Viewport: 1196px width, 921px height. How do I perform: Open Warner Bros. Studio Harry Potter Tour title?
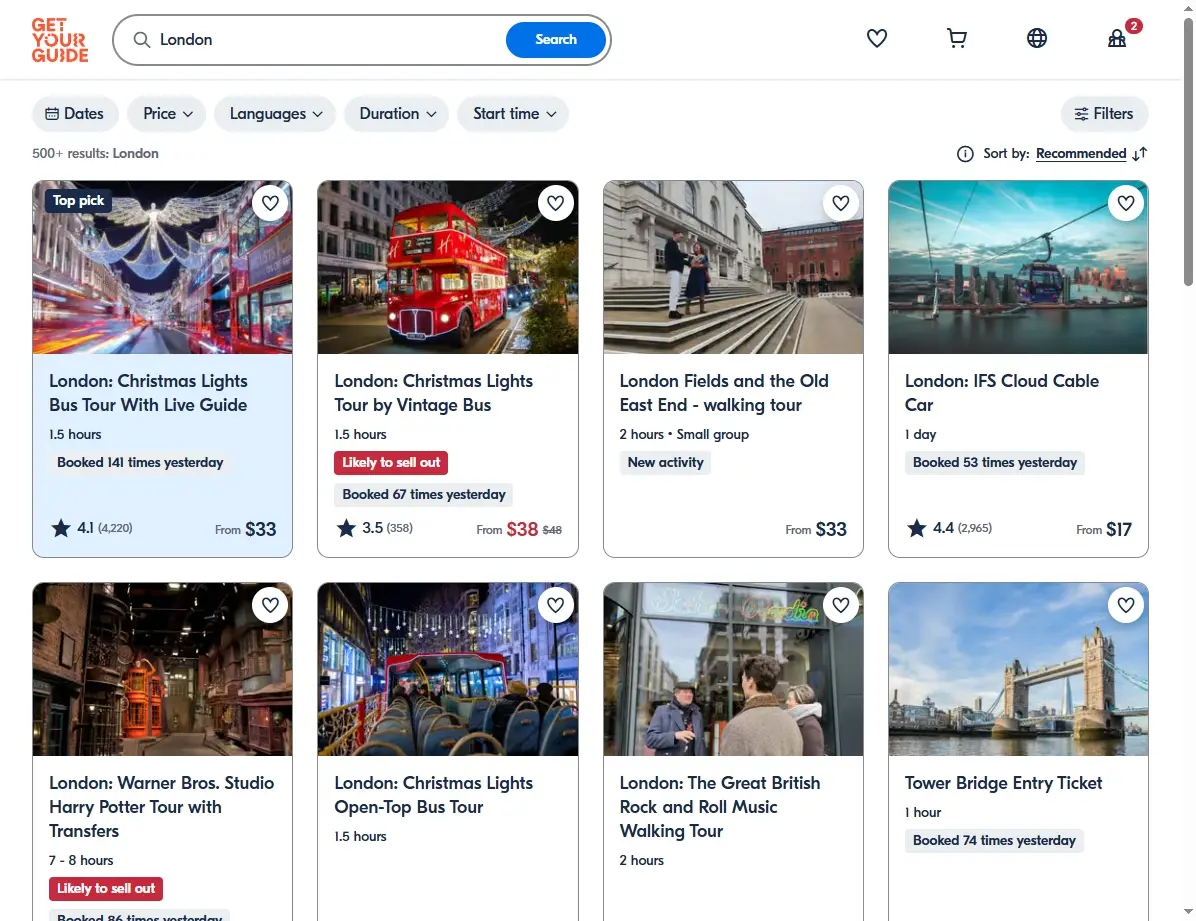[162, 807]
